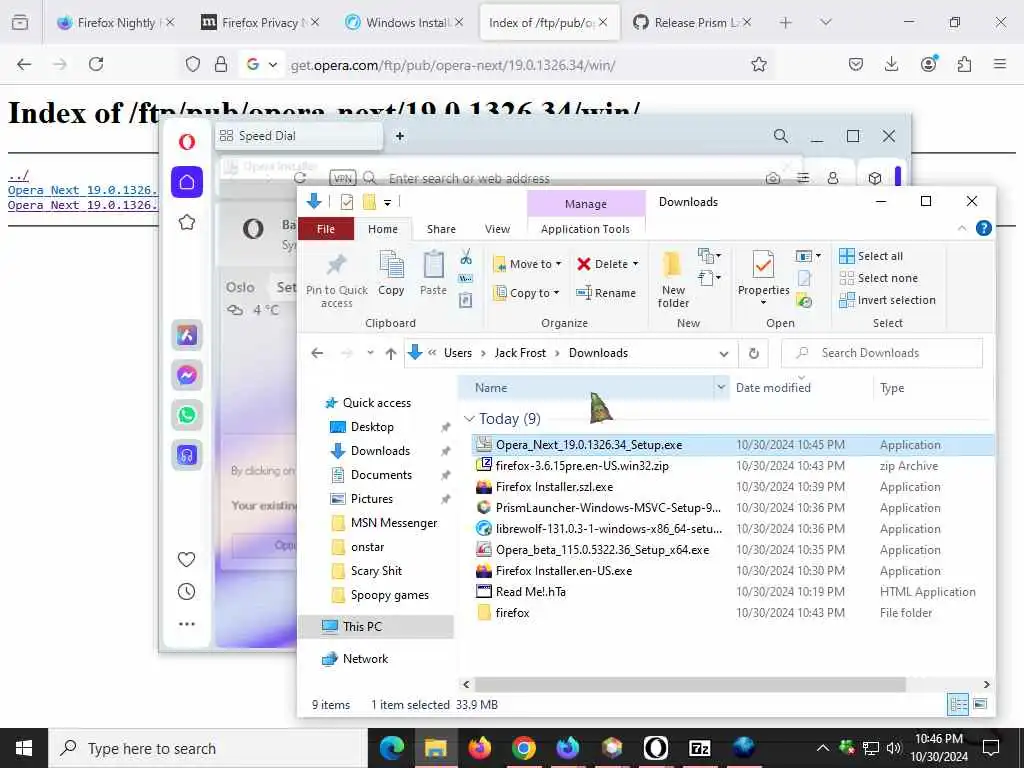The height and width of the screenshot is (768, 1024).
Task: Click Windows Start button
Action: (24, 748)
